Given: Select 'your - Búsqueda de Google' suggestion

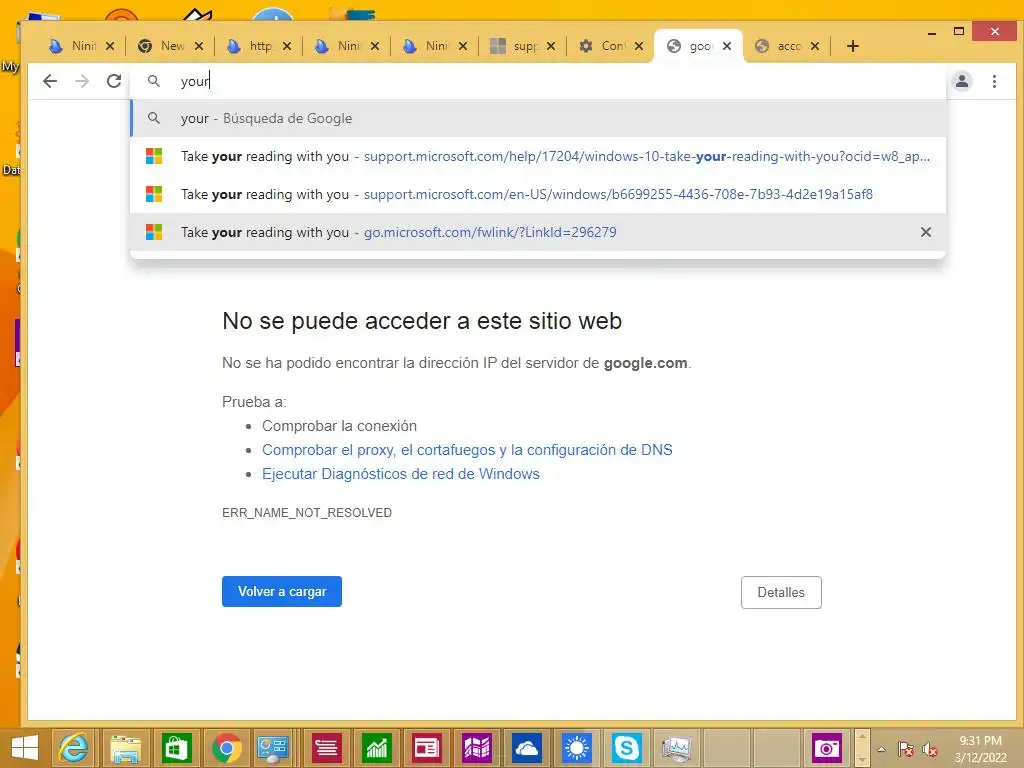Looking at the screenshot, I should pos(539,118).
